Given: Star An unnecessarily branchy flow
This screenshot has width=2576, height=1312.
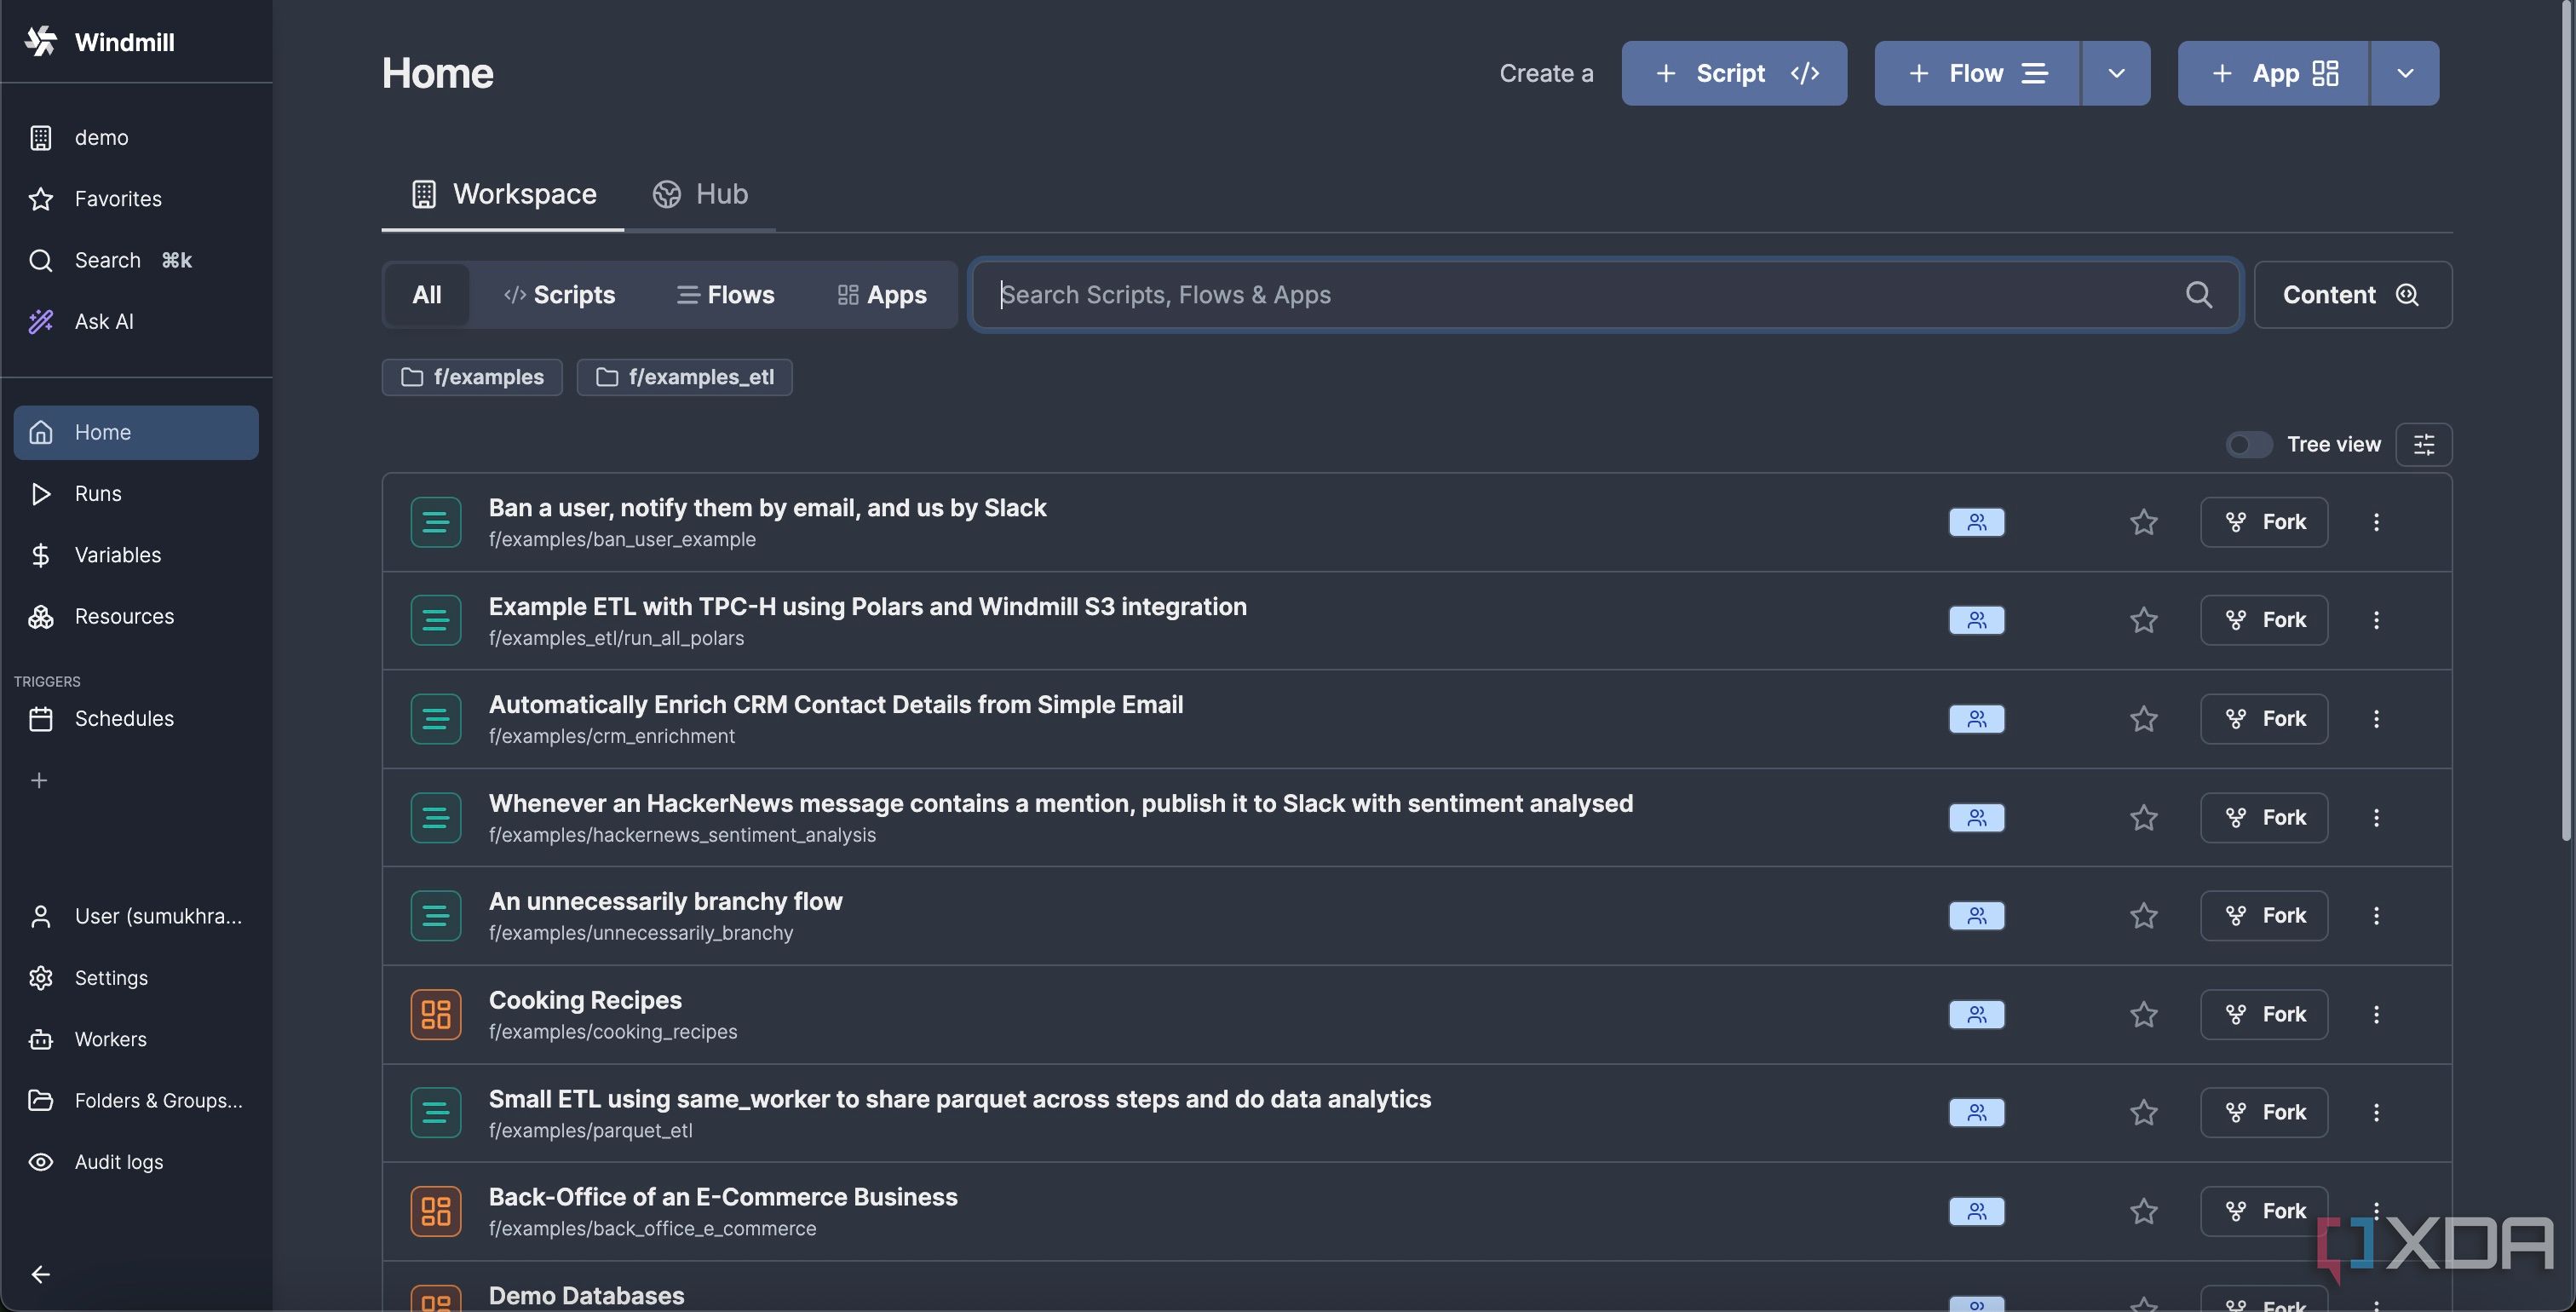Looking at the screenshot, I should [x=2143, y=916].
